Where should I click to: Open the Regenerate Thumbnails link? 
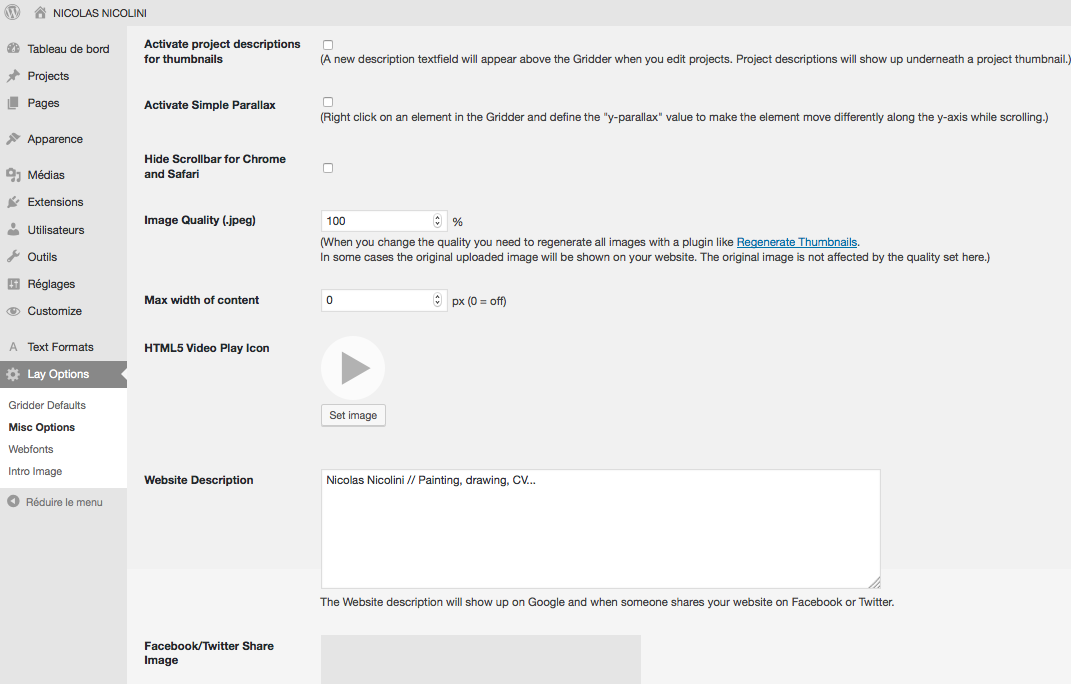(x=796, y=242)
